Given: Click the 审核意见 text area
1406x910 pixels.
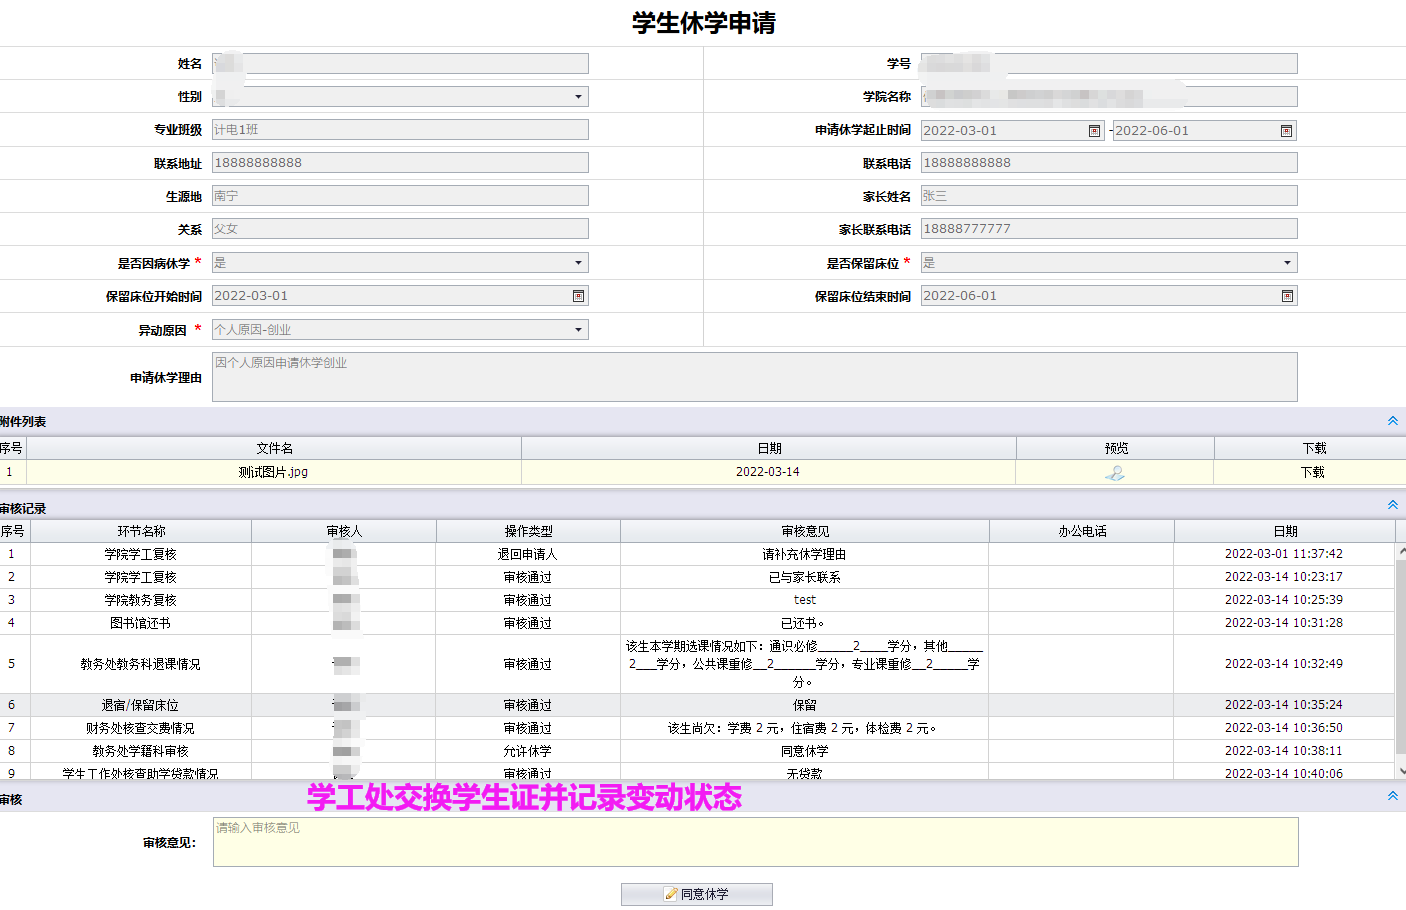Looking at the screenshot, I should (755, 842).
